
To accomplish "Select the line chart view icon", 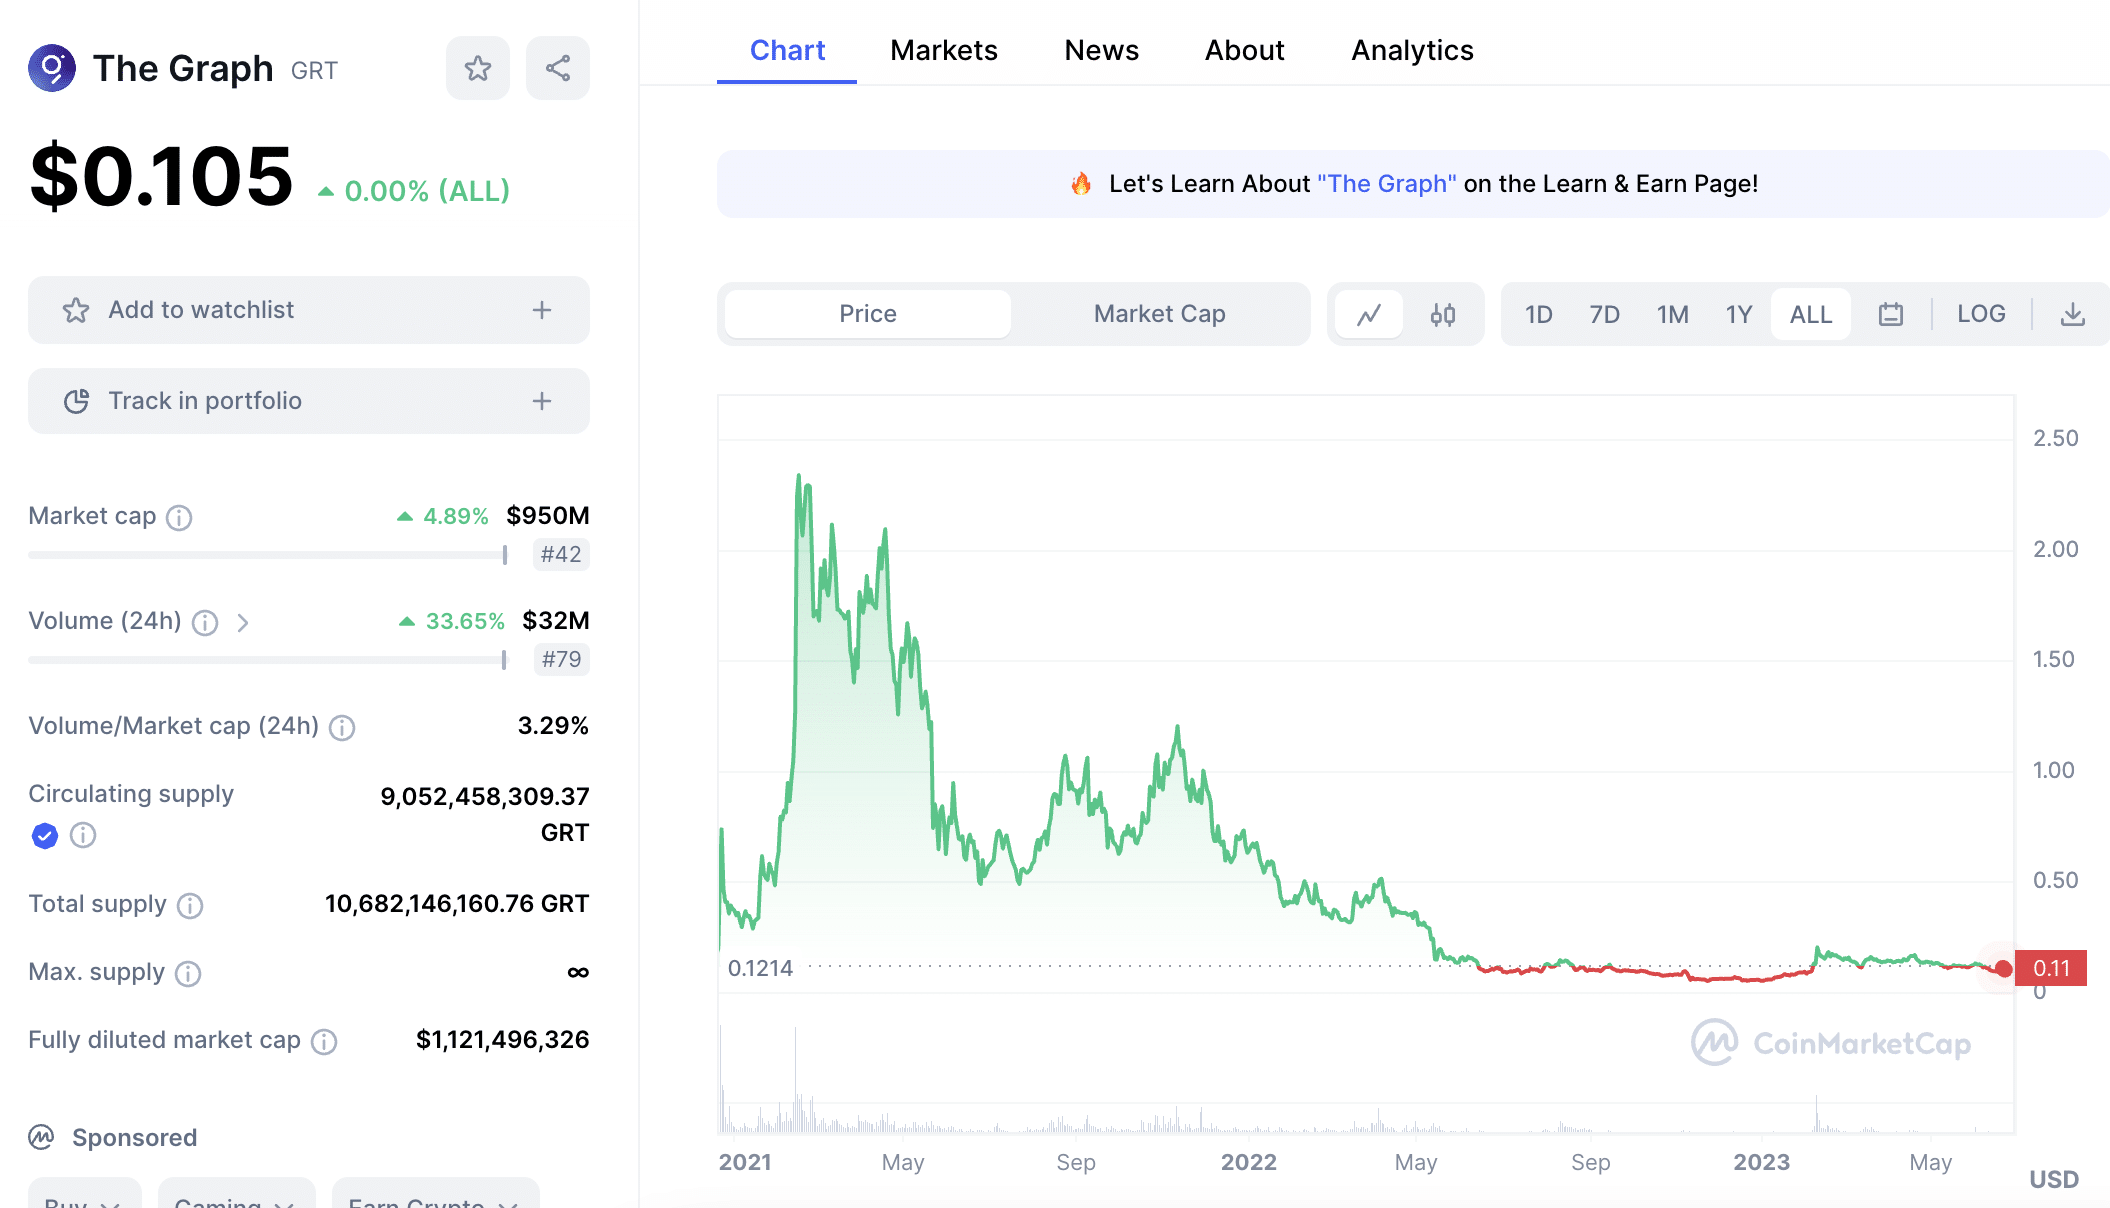I will (x=1369, y=314).
